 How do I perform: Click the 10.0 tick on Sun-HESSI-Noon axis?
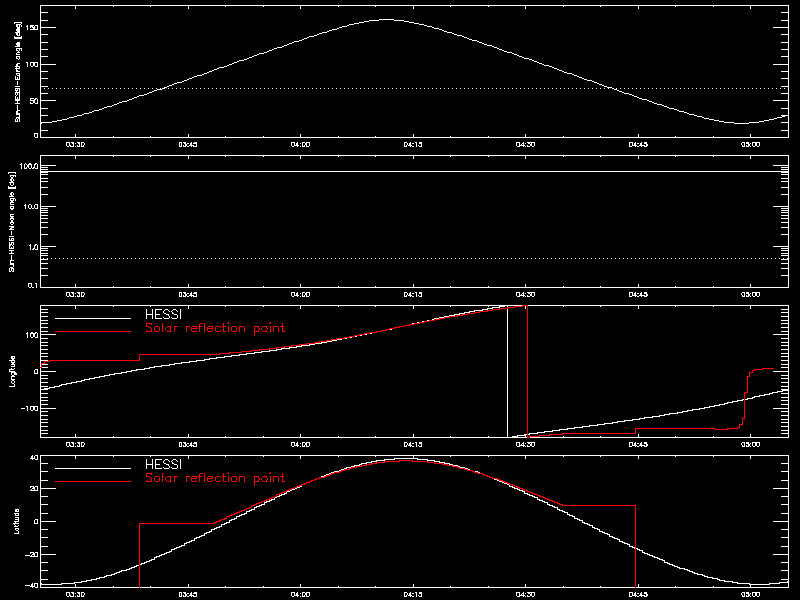(x=31, y=207)
